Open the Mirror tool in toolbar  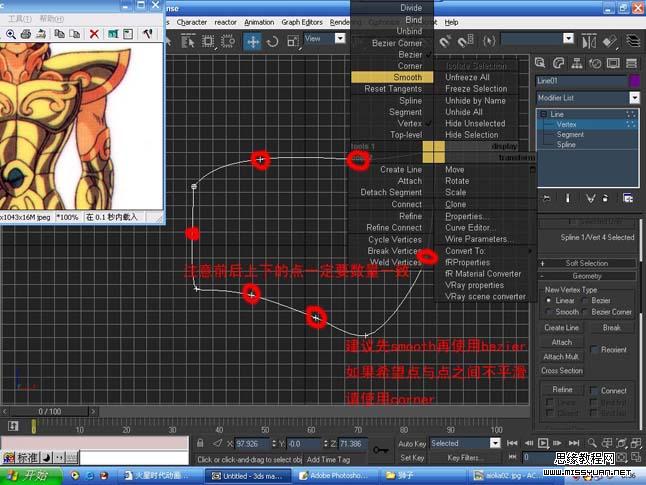point(589,41)
